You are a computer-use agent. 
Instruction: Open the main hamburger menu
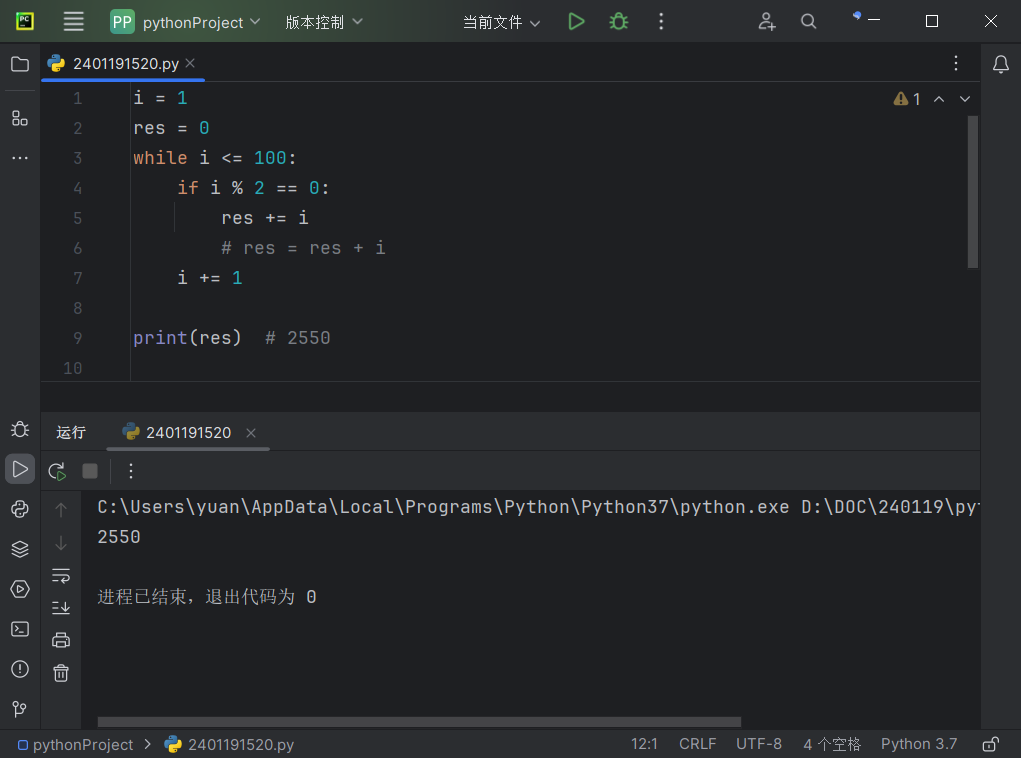click(74, 21)
